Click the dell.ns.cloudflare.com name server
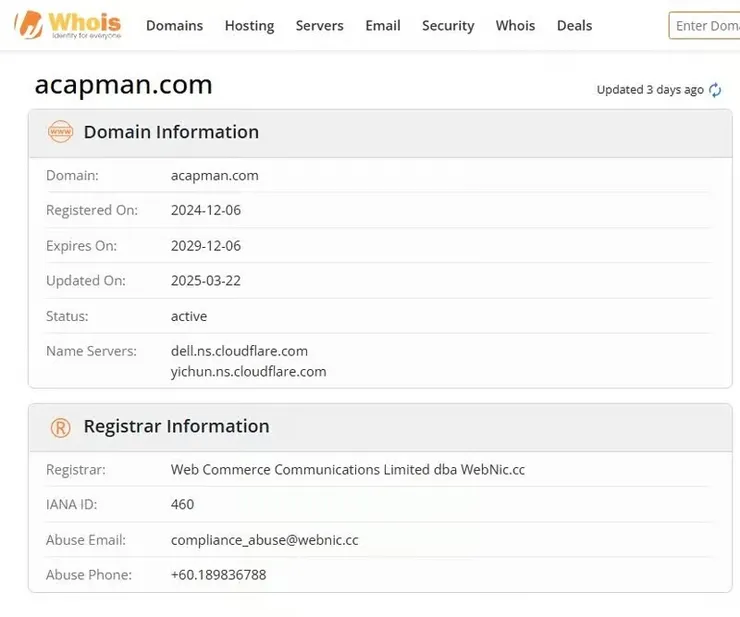This screenshot has width=740, height=617. (239, 351)
